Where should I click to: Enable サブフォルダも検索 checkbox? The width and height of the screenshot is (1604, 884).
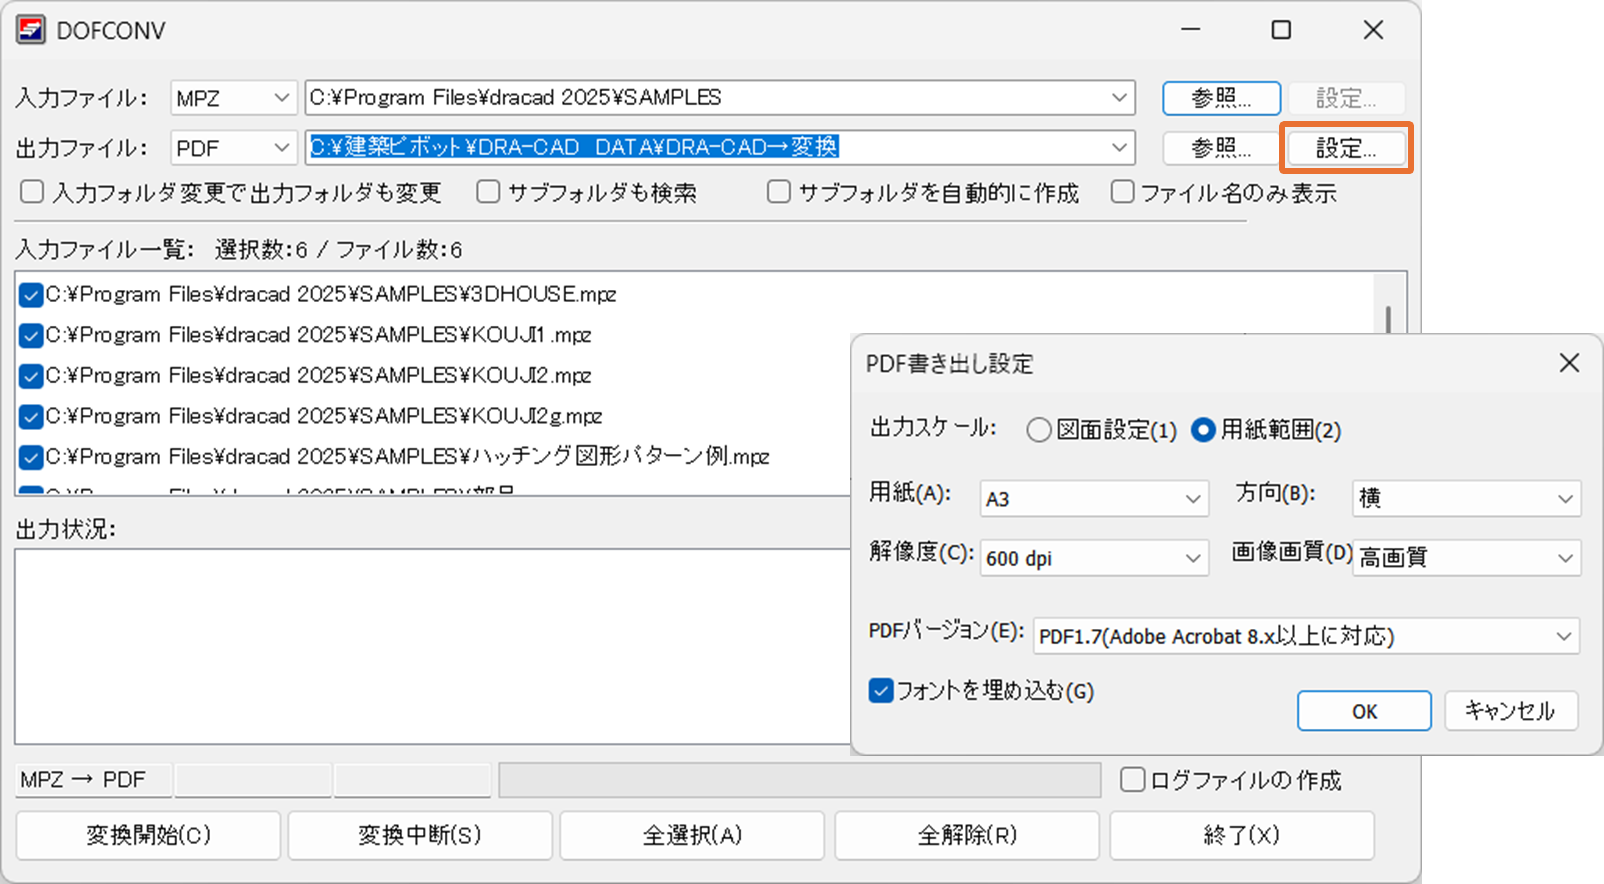point(489,192)
